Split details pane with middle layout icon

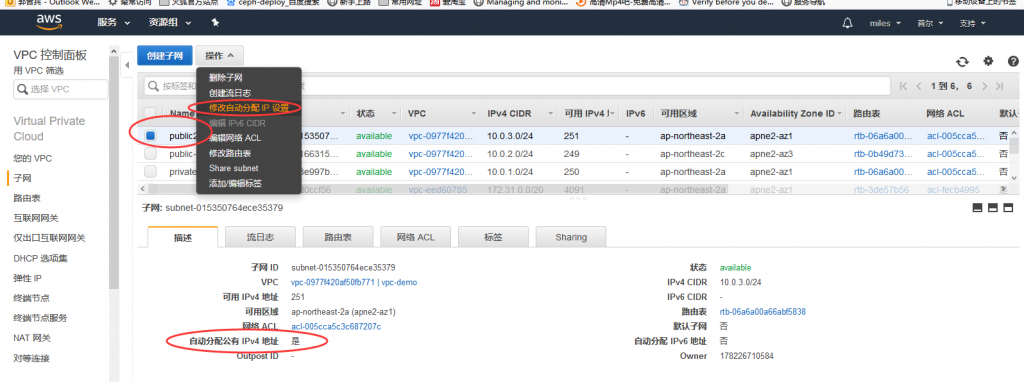tap(993, 208)
